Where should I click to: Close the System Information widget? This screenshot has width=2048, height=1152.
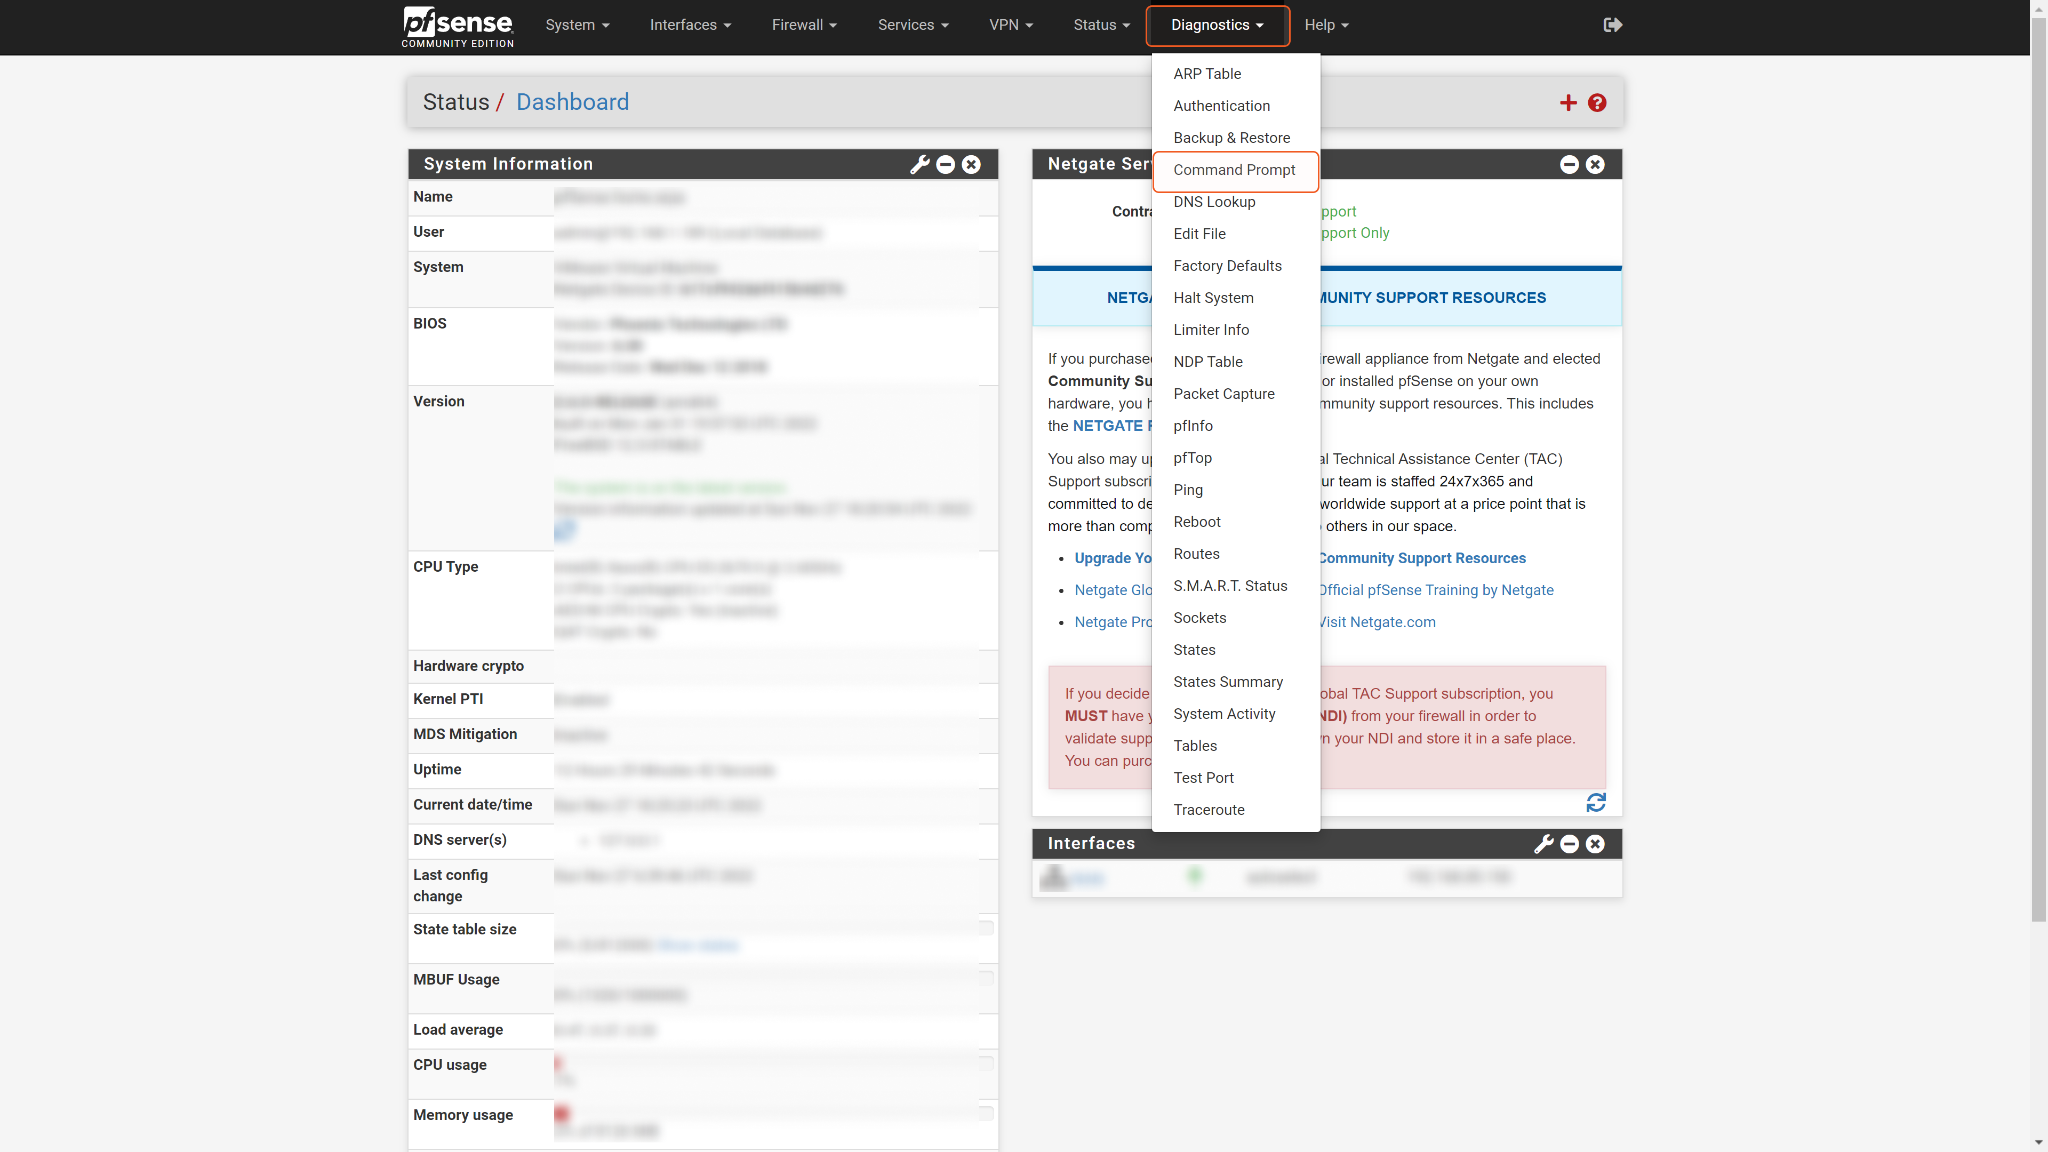pyautogui.click(x=971, y=164)
